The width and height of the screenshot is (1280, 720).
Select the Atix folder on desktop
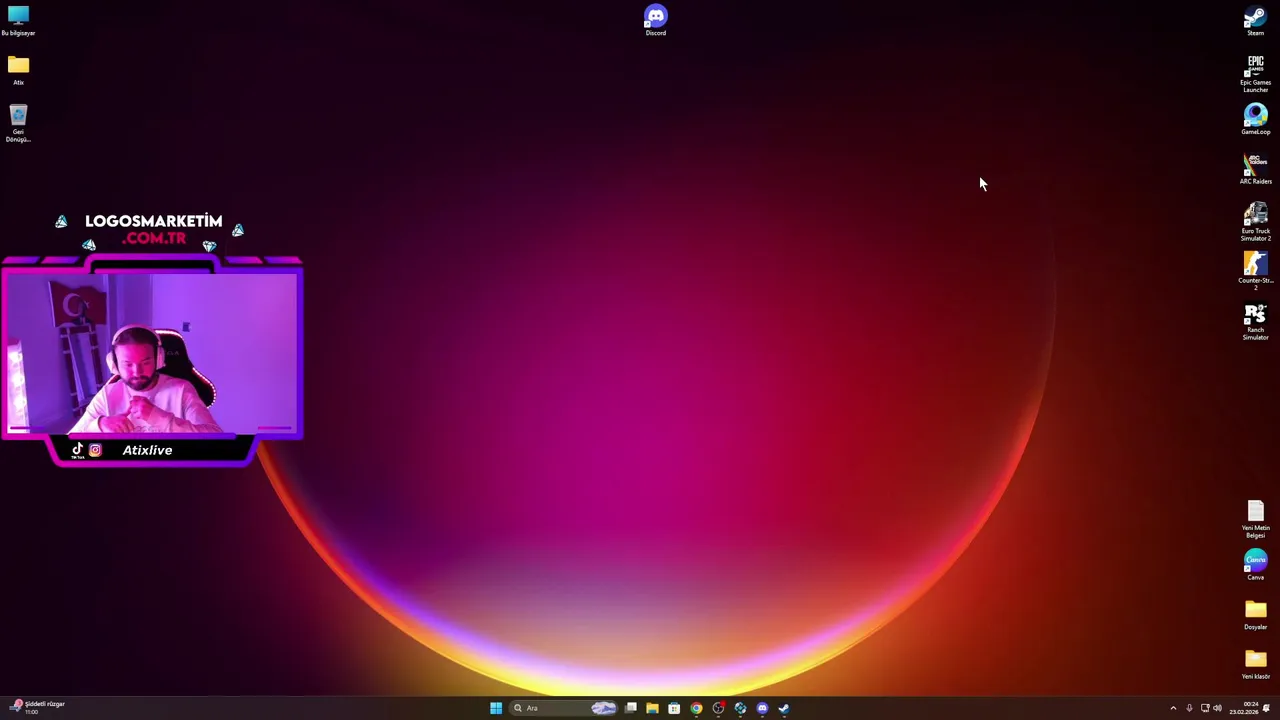18,70
